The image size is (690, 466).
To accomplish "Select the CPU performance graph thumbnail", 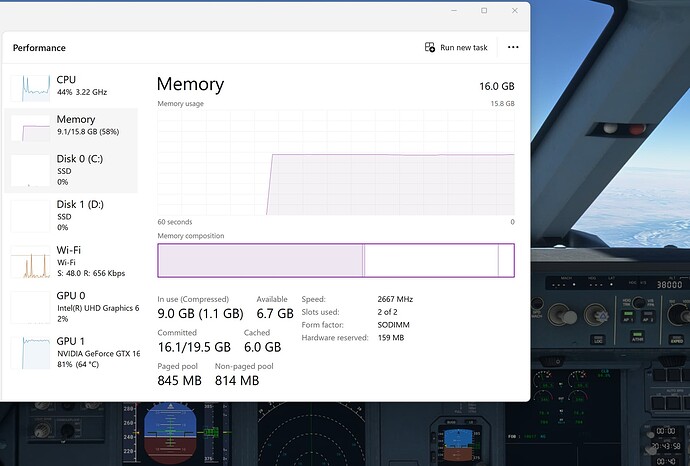I will pyautogui.click(x=30, y=88).
